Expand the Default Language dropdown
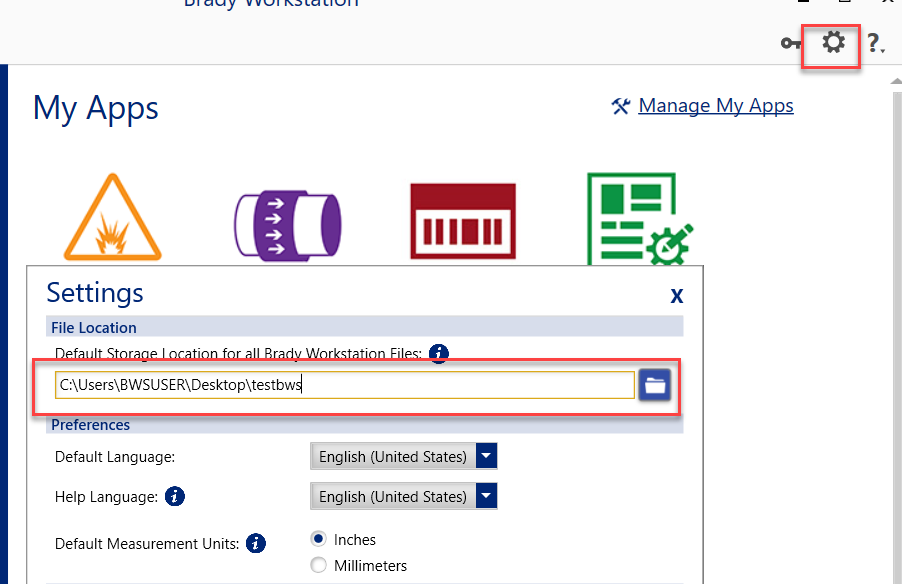902x584 pixels. pos(486,457)
